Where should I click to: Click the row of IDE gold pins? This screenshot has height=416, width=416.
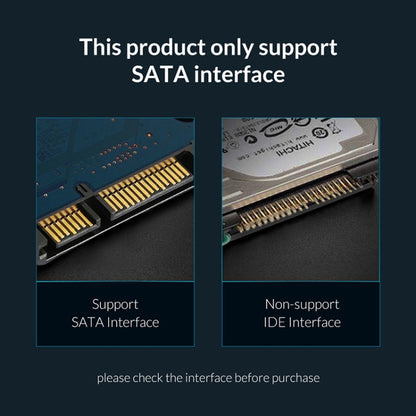tap(297, 204)
